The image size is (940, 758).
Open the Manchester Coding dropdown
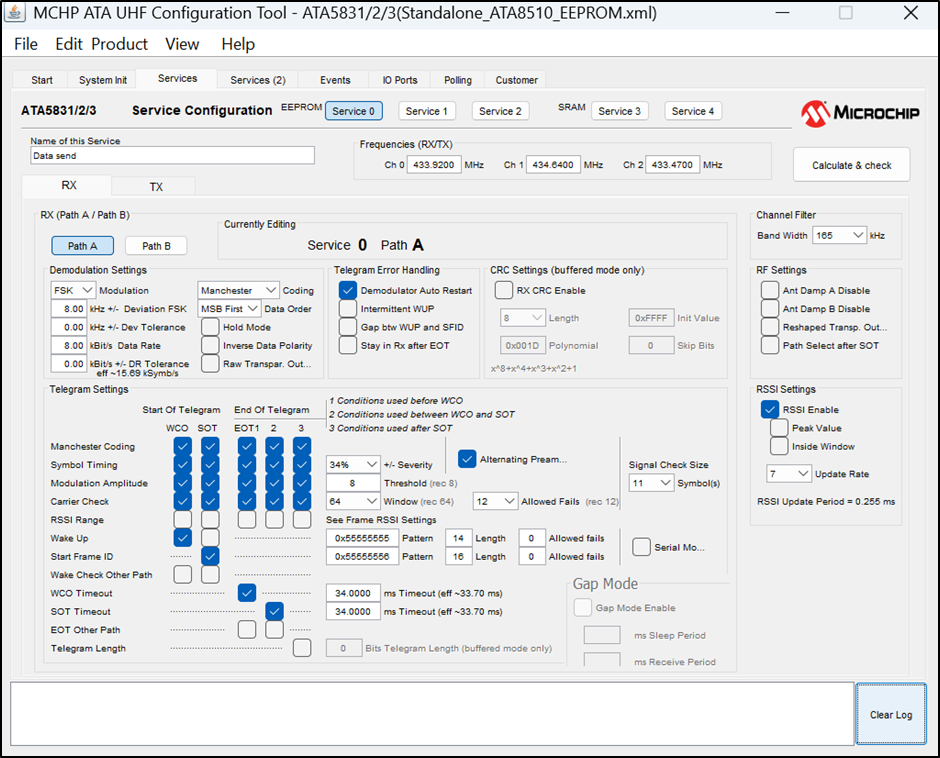click(x=238, y=290)
